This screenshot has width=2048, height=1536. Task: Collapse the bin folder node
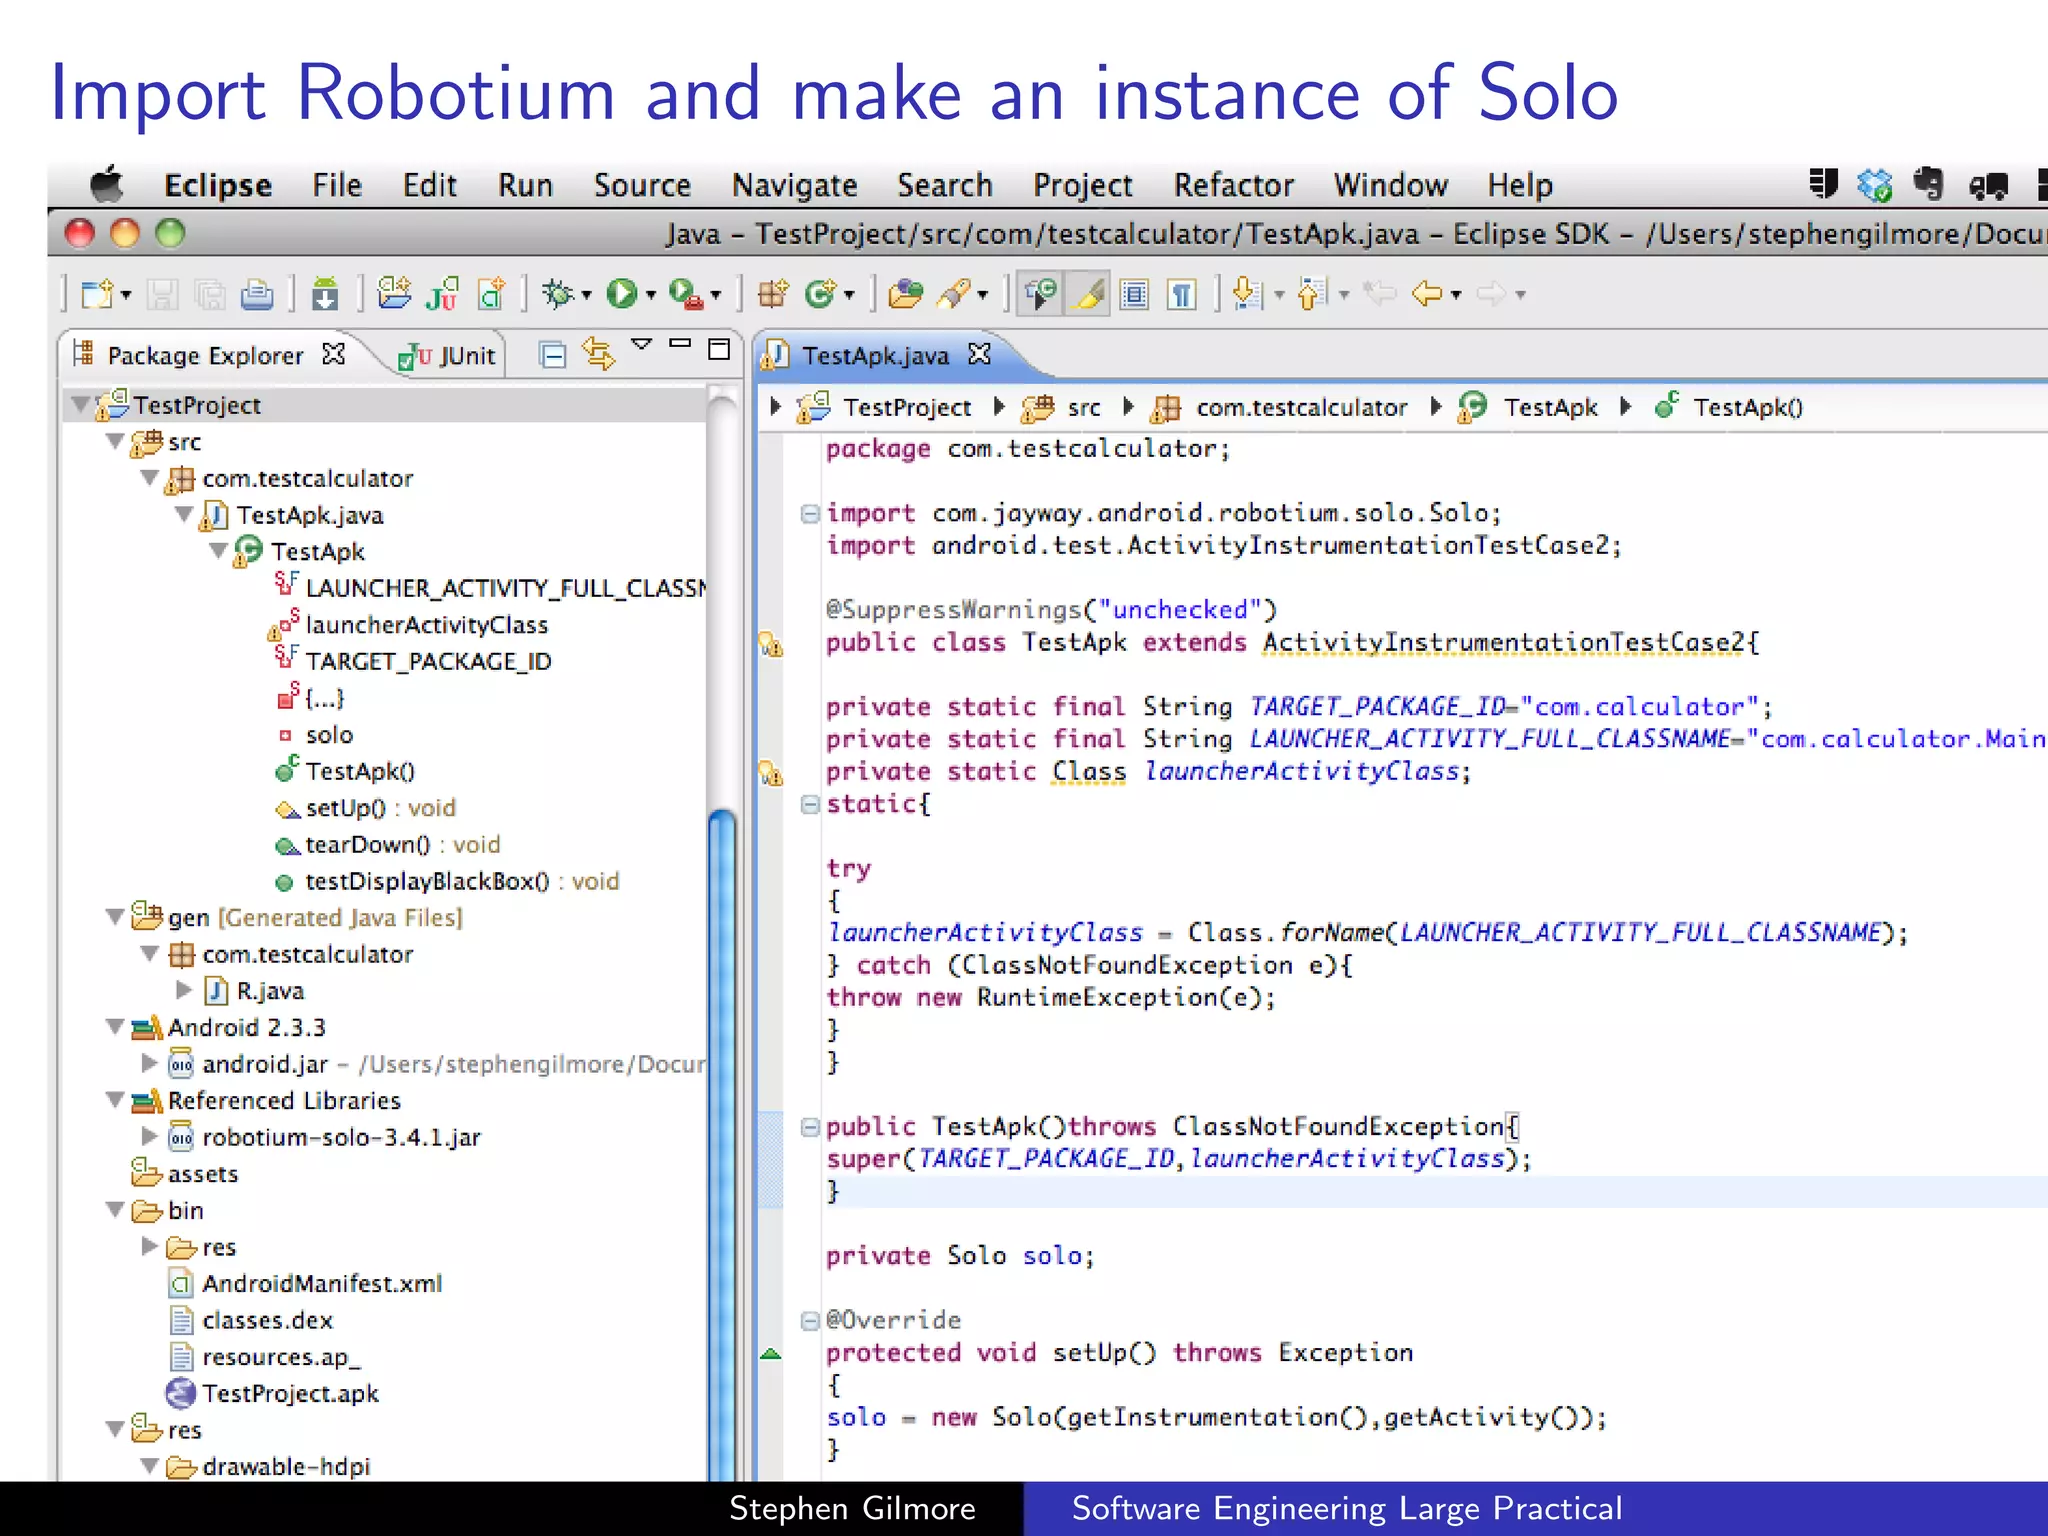[x=115, y=1210]
